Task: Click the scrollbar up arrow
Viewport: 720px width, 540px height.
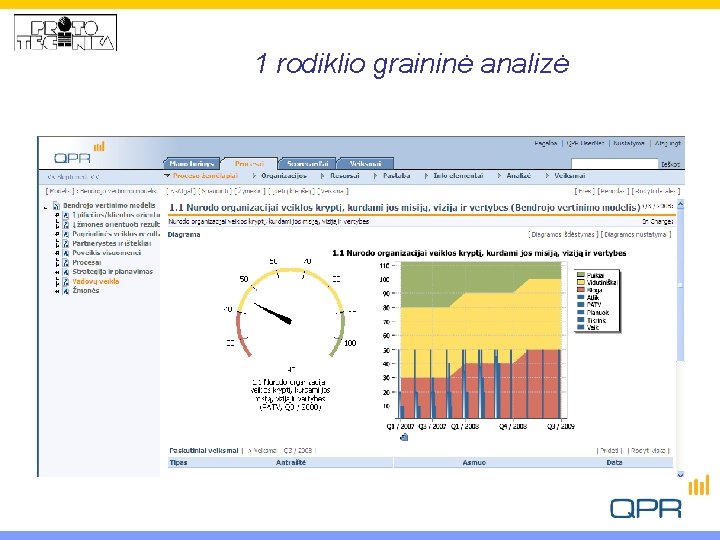Action: [681, 205]
